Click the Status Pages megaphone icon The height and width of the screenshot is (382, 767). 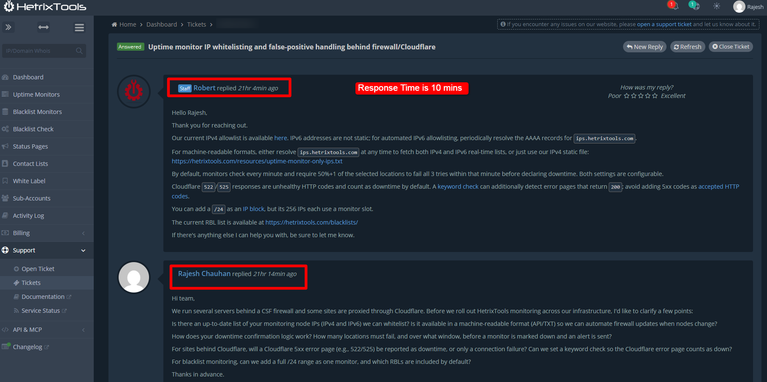5,146
